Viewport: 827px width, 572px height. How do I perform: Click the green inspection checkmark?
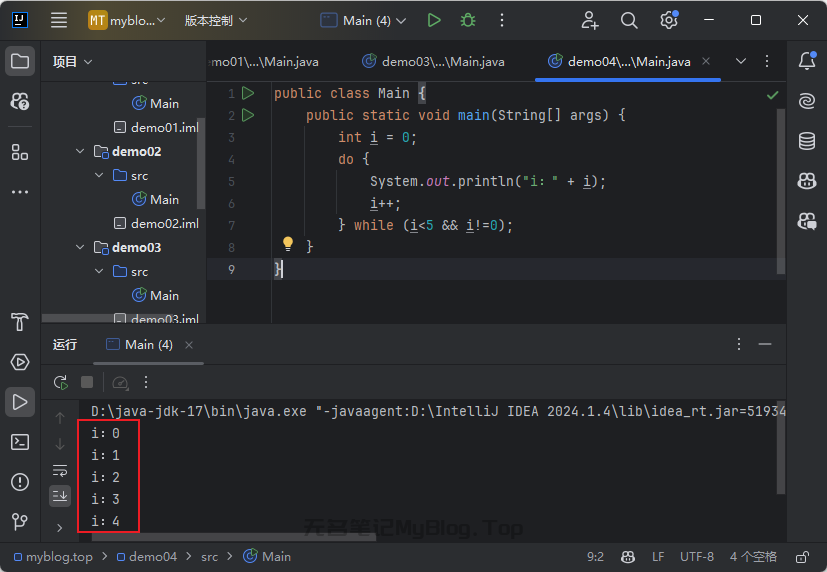(x=772, y=95)
